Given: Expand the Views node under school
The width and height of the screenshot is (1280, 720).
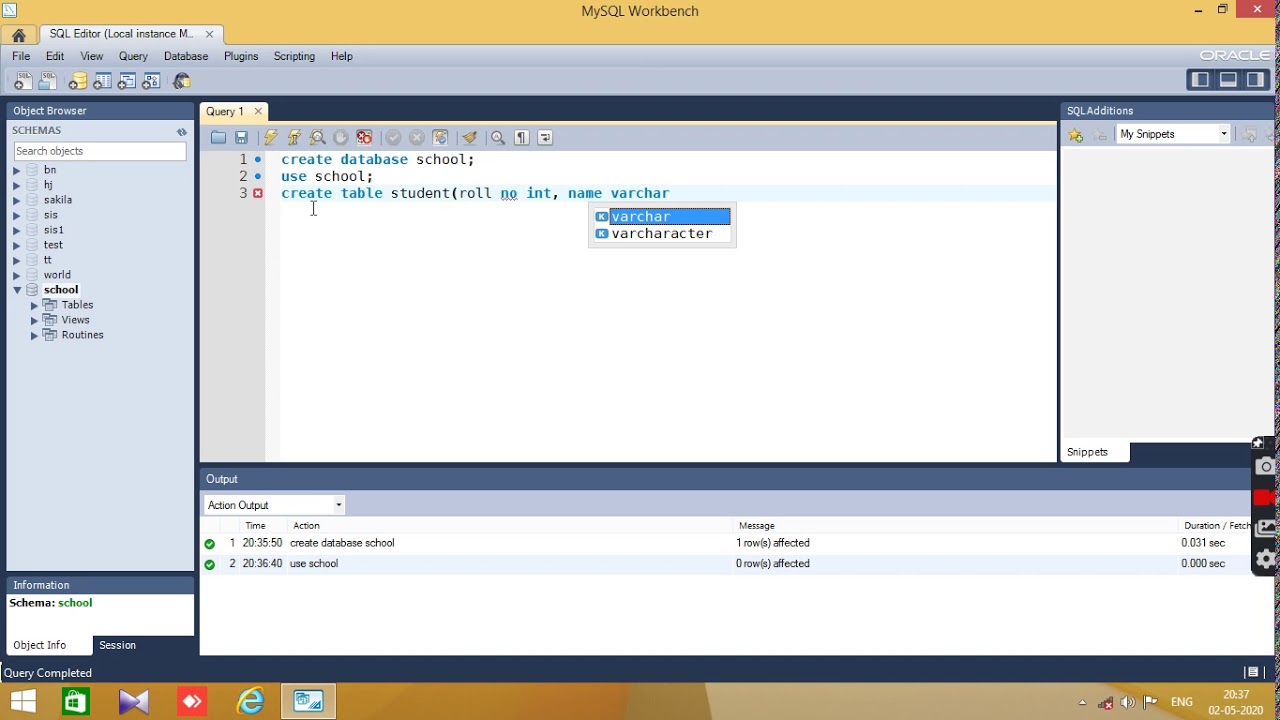Looking at the screenshot, I should click(34, 320).
